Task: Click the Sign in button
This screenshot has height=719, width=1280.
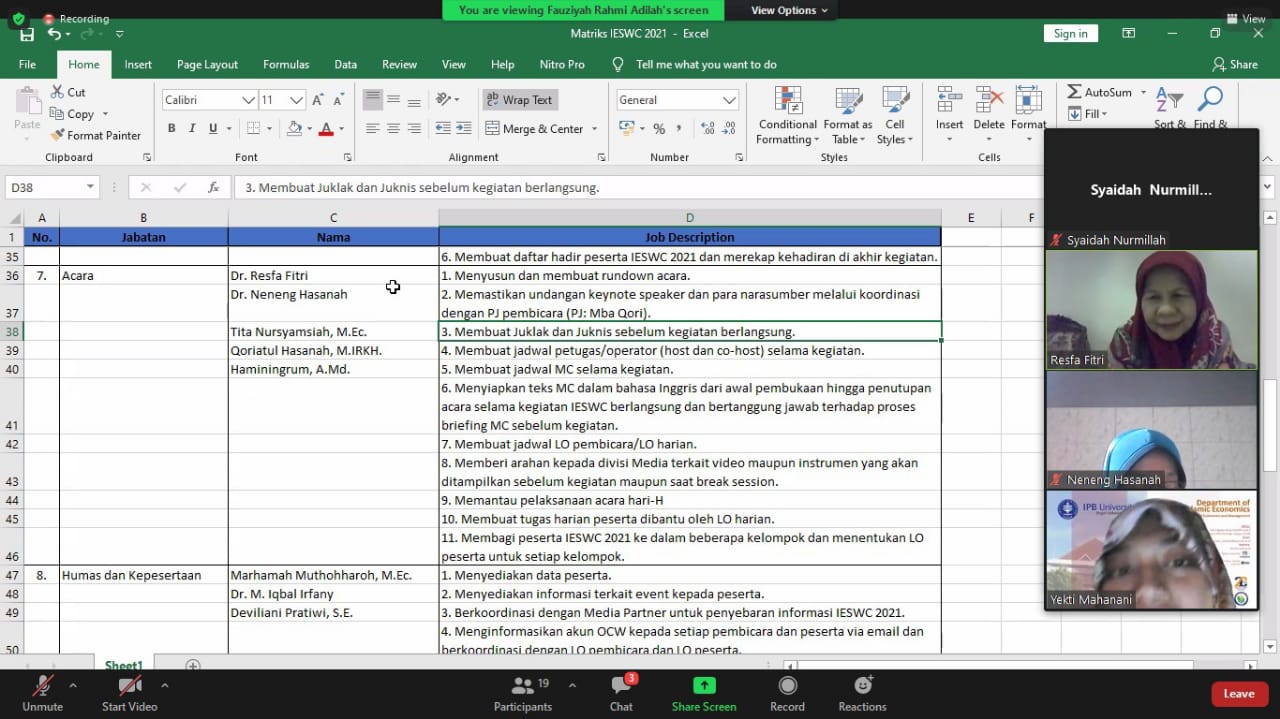Action: point(1070,33)
